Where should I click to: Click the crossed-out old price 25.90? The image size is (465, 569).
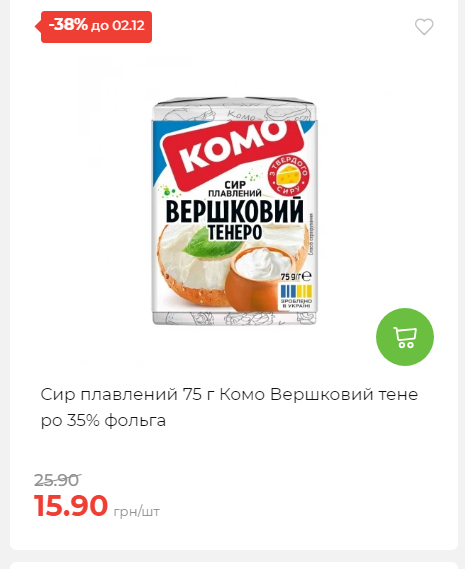coord(57,480)
